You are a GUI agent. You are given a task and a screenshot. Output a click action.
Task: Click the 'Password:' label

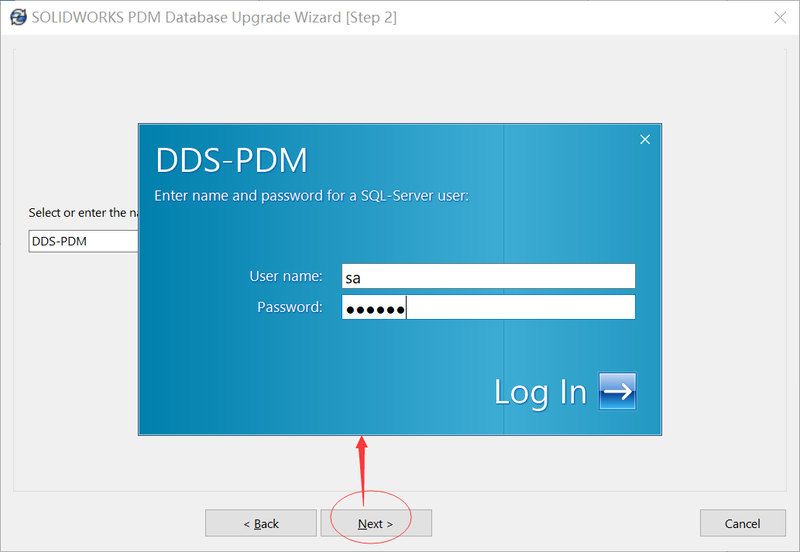(290, 307)
